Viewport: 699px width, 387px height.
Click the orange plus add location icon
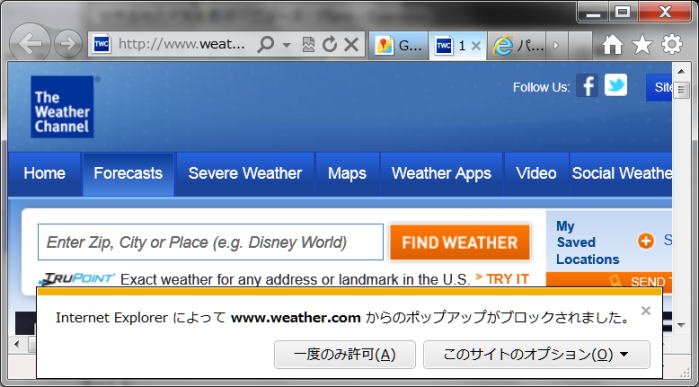(646, 241)
